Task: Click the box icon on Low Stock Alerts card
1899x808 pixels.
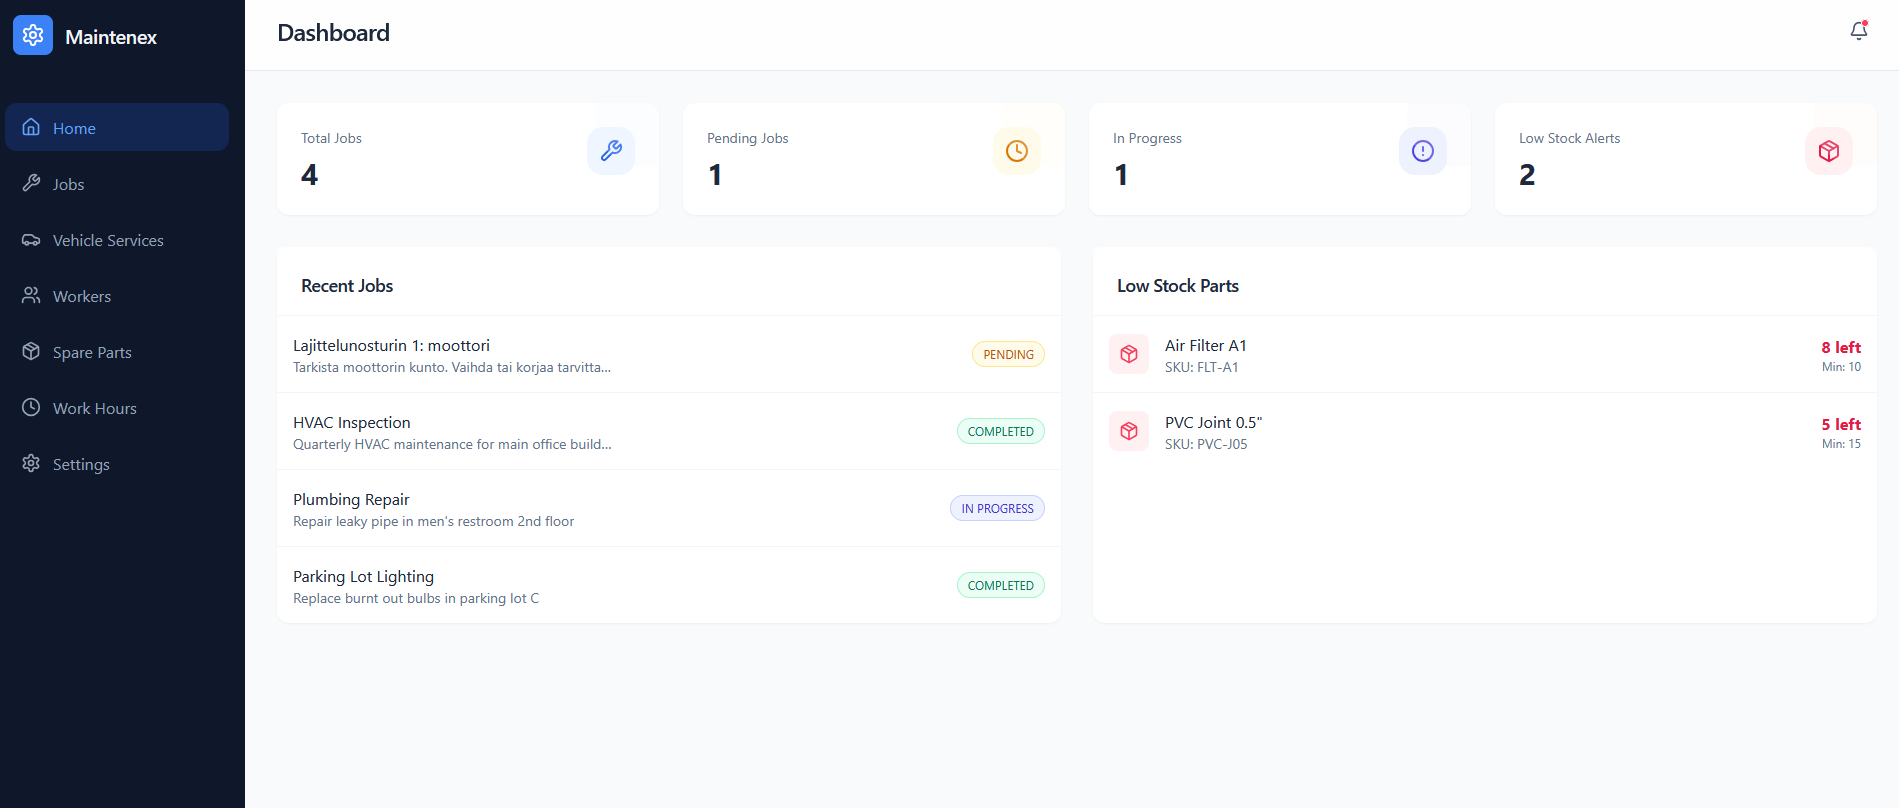Action: [1828, 151]
